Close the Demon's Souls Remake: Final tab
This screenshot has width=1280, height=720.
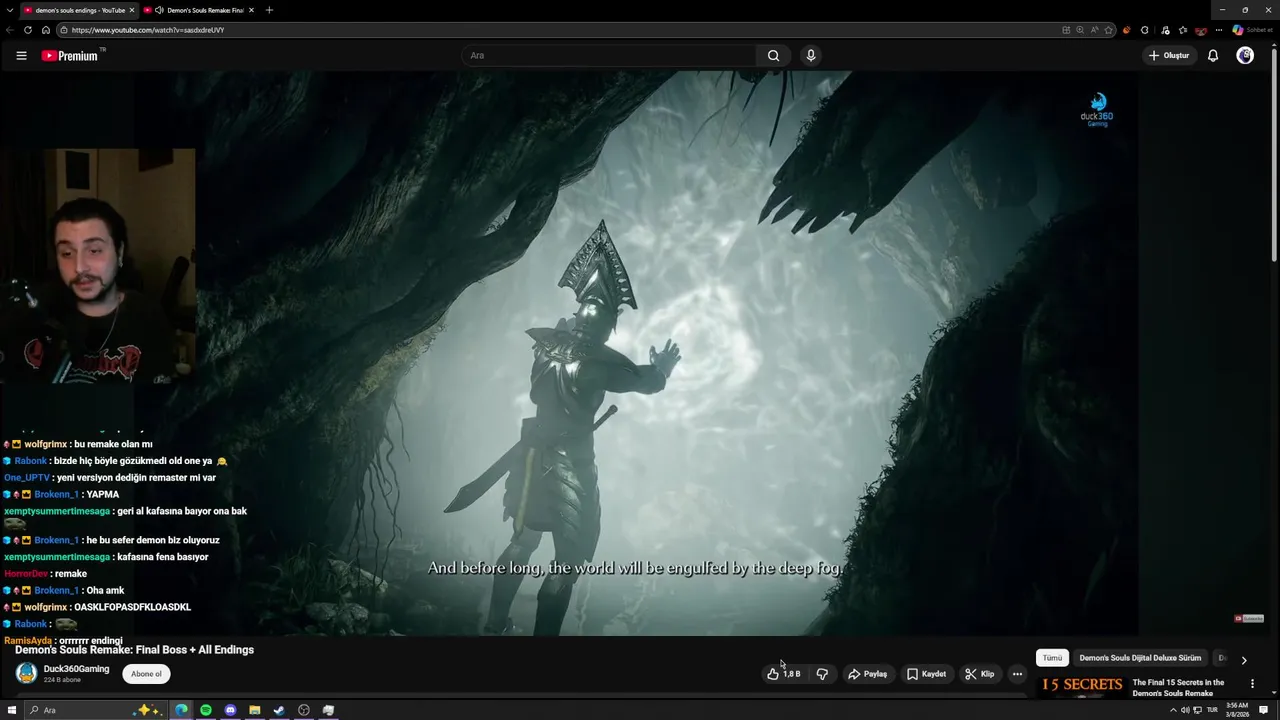coord(251,10)
